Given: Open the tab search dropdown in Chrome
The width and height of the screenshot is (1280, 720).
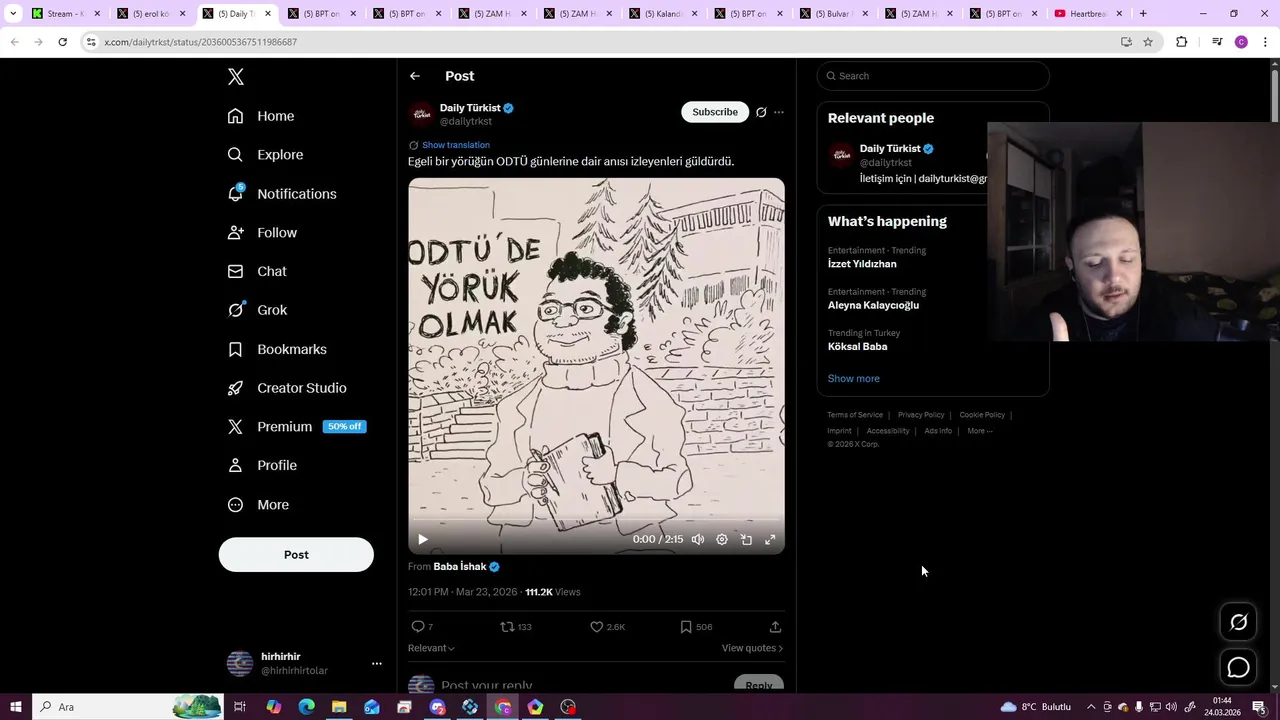Looking at the screenshot, I should click(13, 14).
